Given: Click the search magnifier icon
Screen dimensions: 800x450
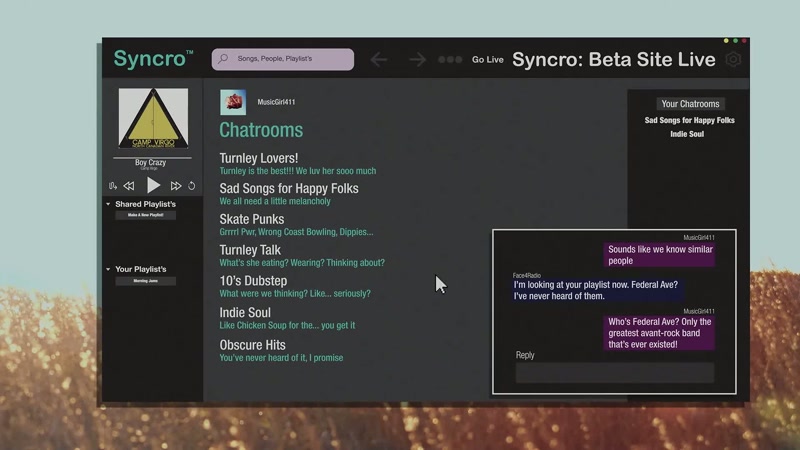Looking at the screenshot, I should [223, 59].
